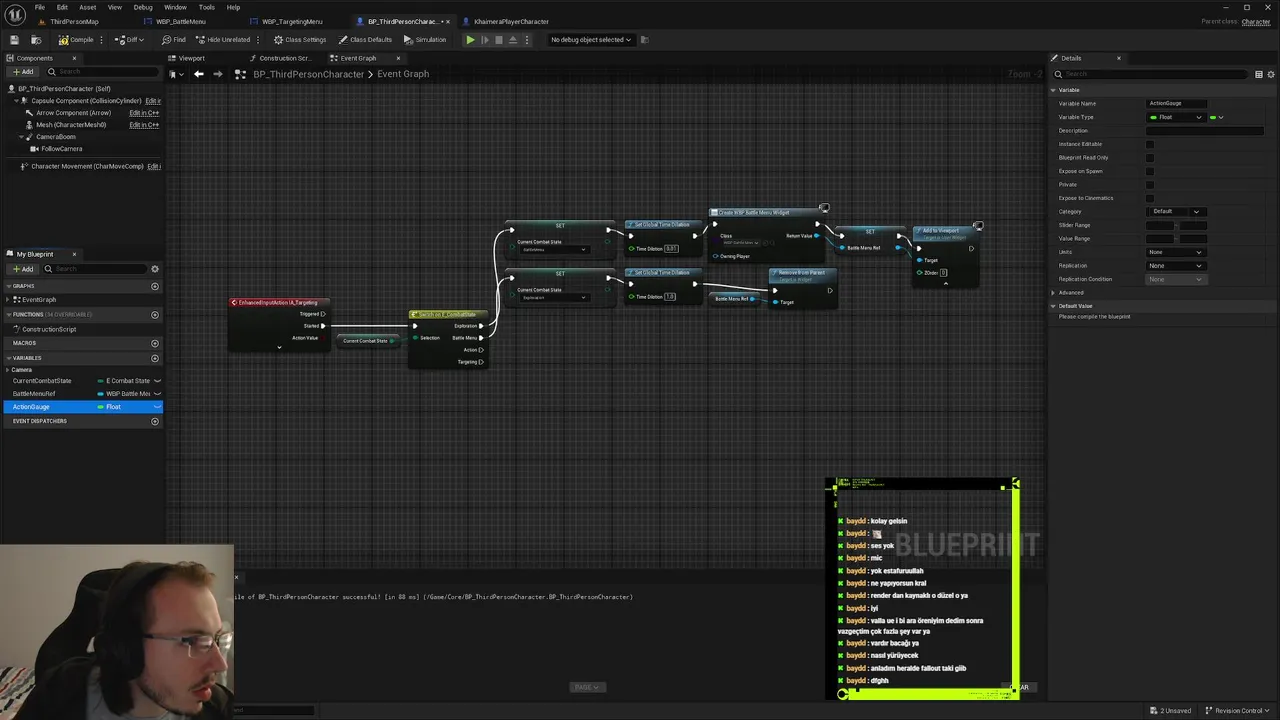Click Add button in Components panel
Image resolution: width=1280 pixels, height=720 pixels.
coord(22,72)
